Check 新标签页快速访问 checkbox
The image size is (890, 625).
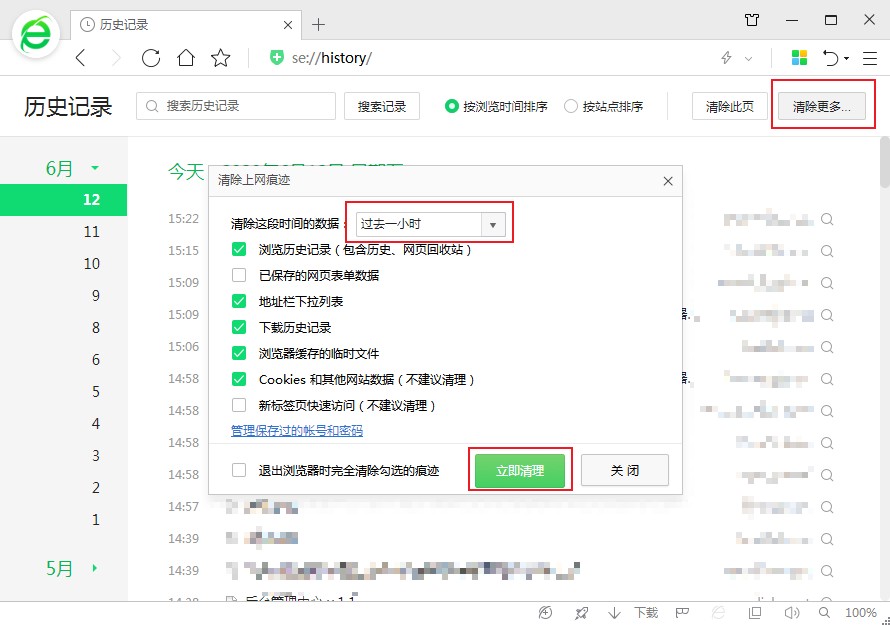coord(239,405)
